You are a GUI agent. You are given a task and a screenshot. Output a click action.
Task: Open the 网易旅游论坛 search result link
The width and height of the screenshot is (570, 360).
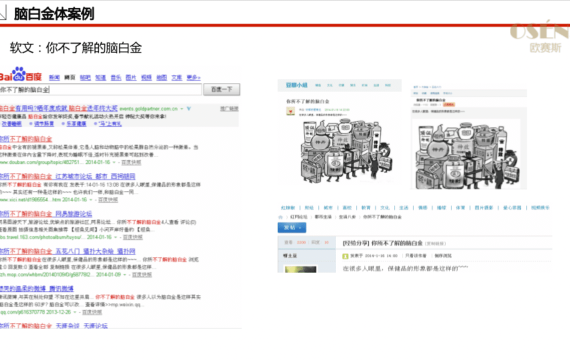coord(46,214)
